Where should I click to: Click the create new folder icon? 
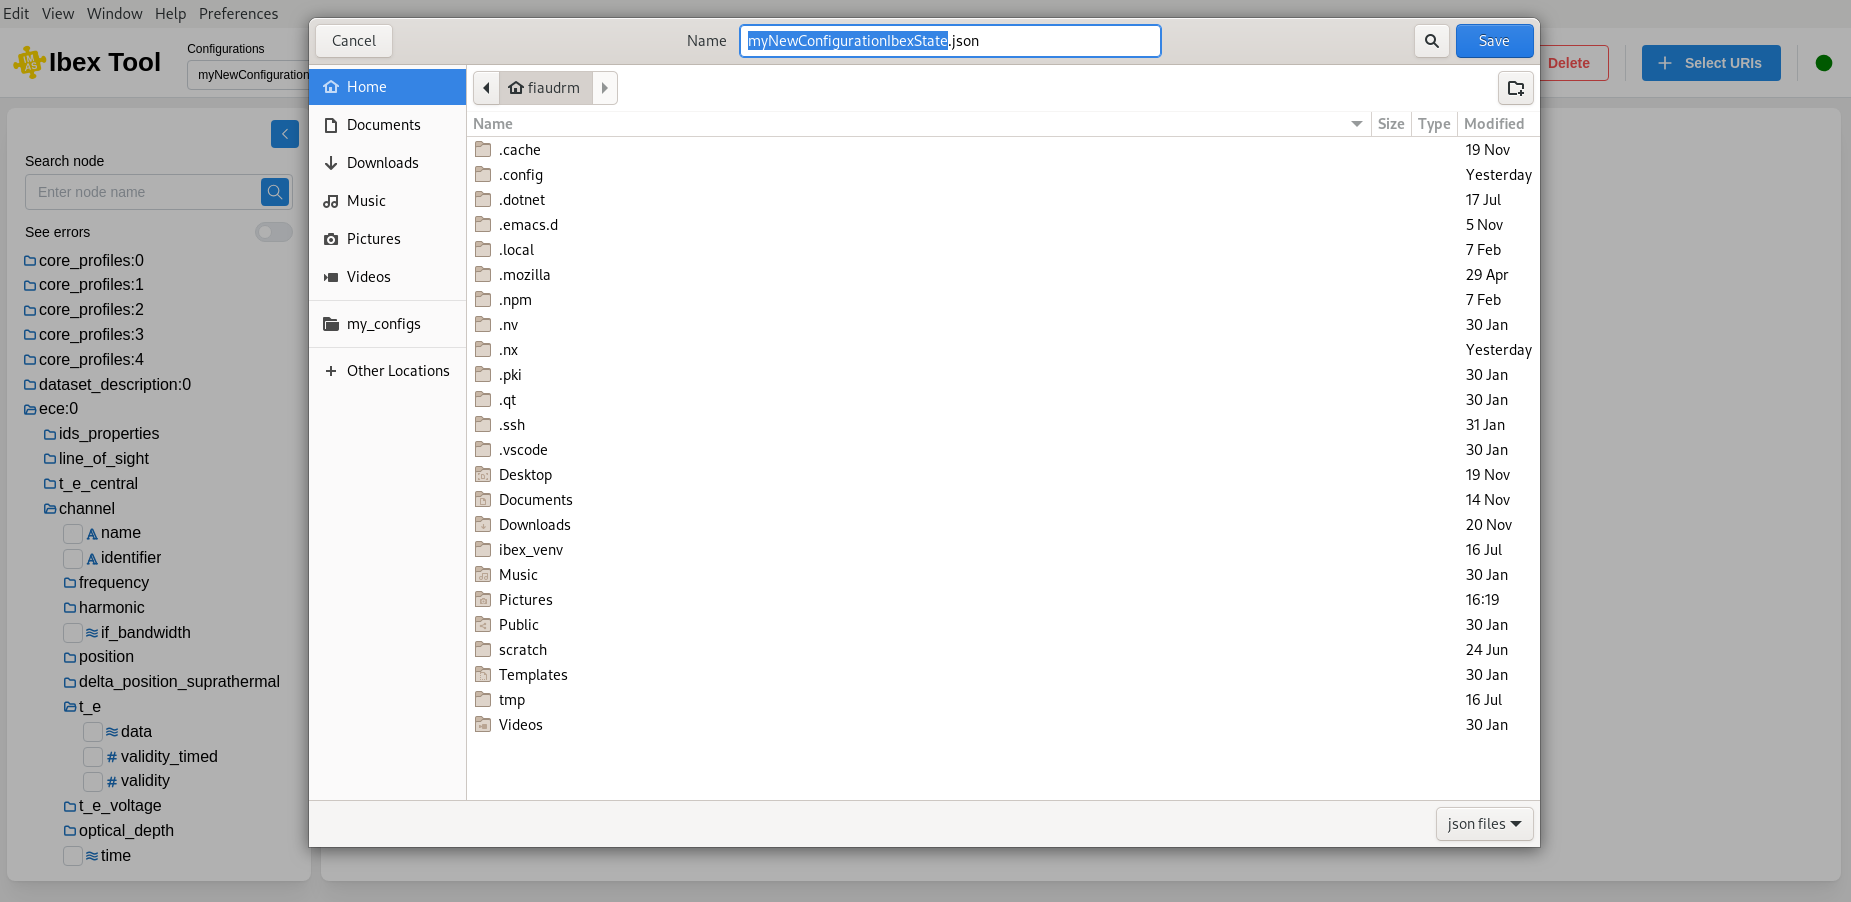(1515, 88)
